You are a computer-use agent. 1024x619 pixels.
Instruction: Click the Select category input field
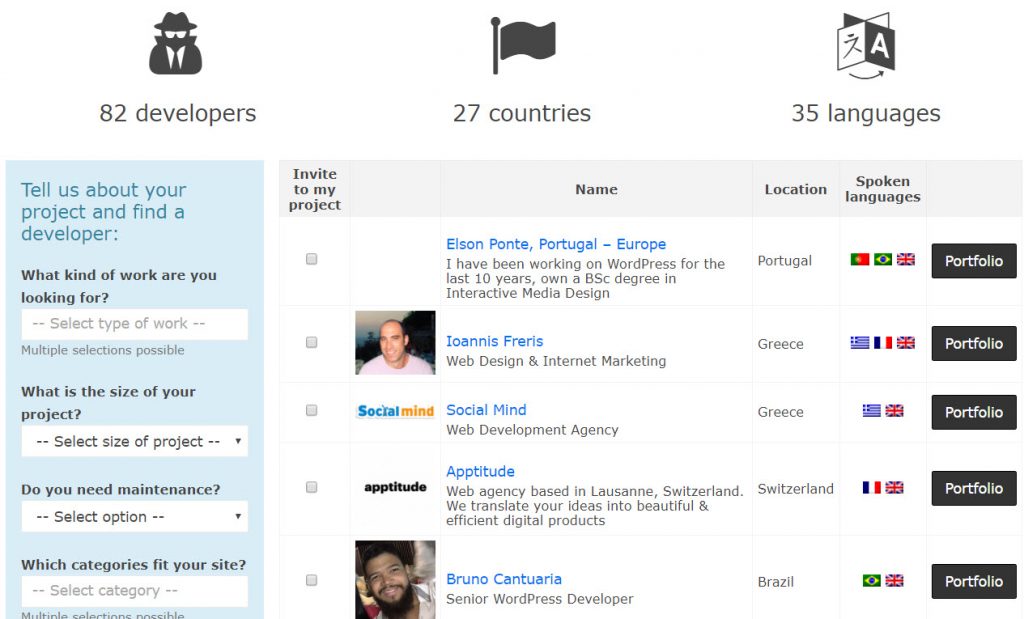(x=134, y=591)
